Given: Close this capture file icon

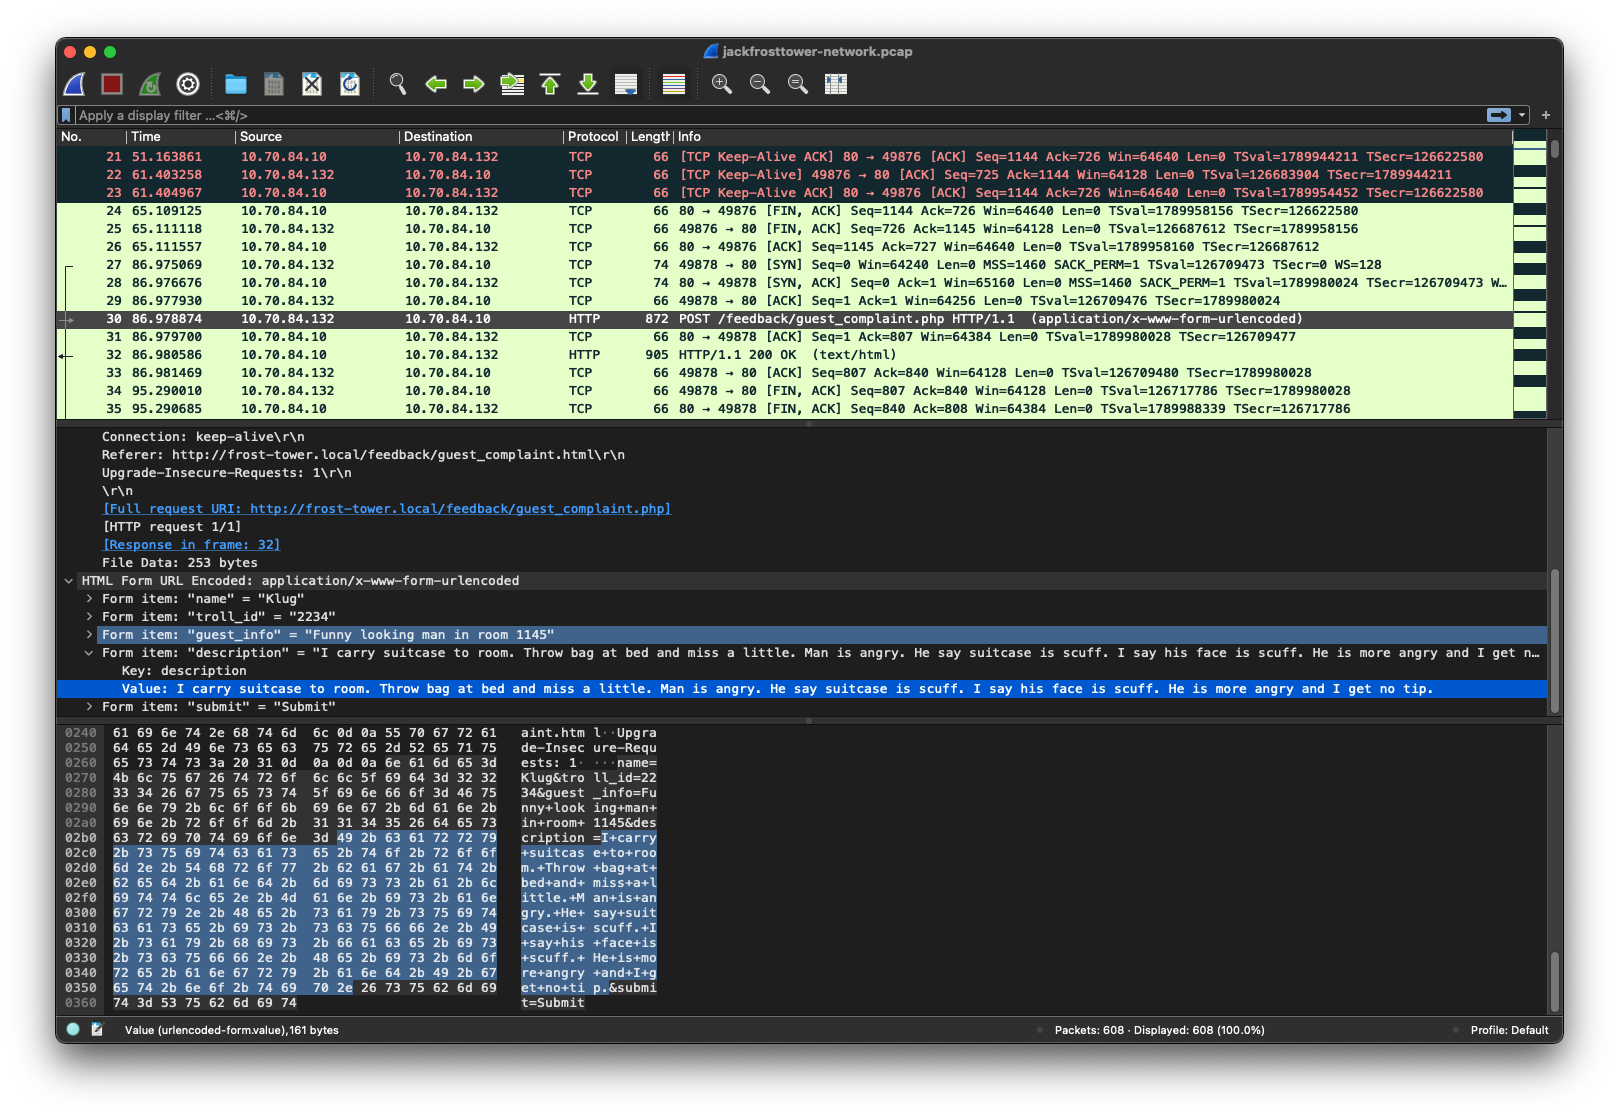Looking at the screenshot, I should pos(312,84).
